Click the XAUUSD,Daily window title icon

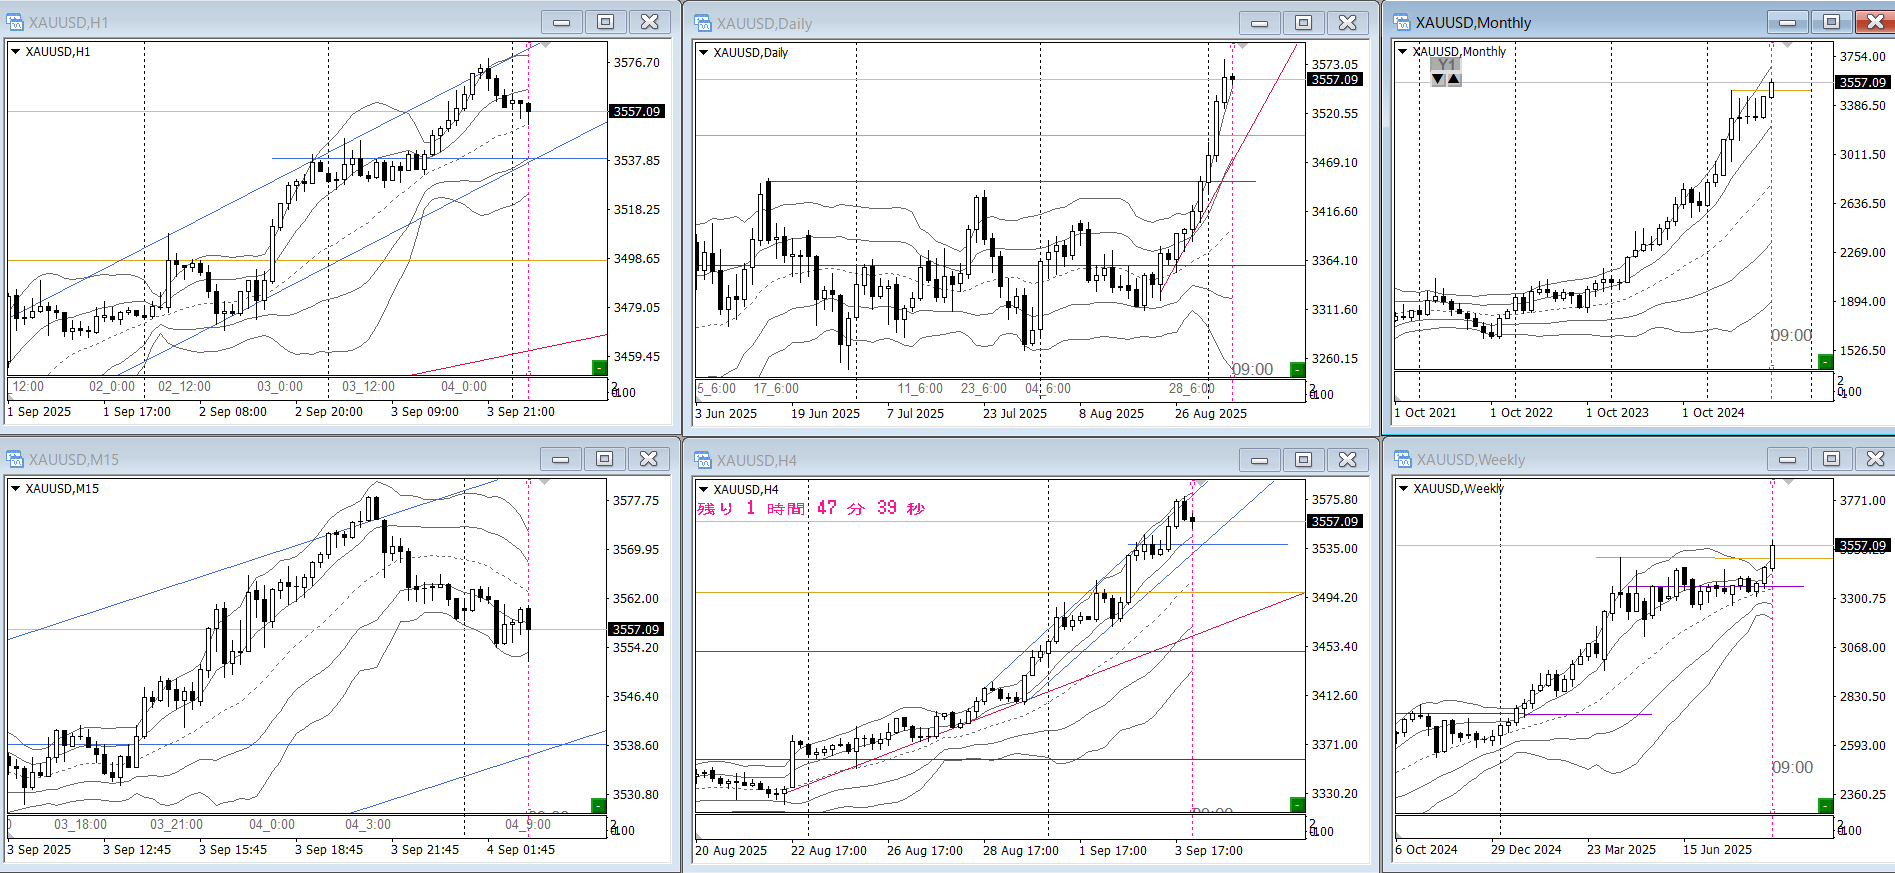point(703,23)
